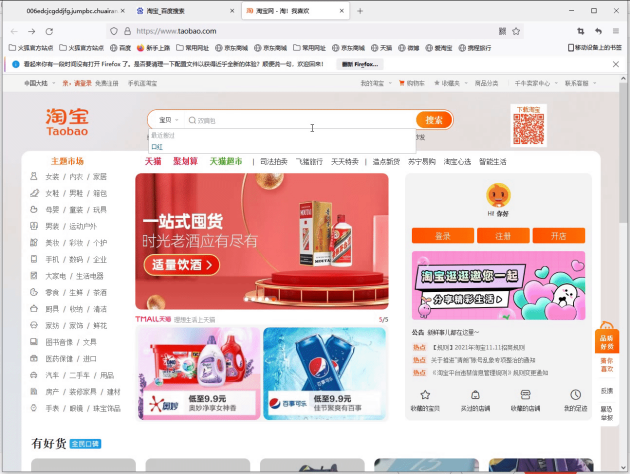Click the 适量饮酒 banner button
The width and height of the screenshot is (630, 475).
182,265
